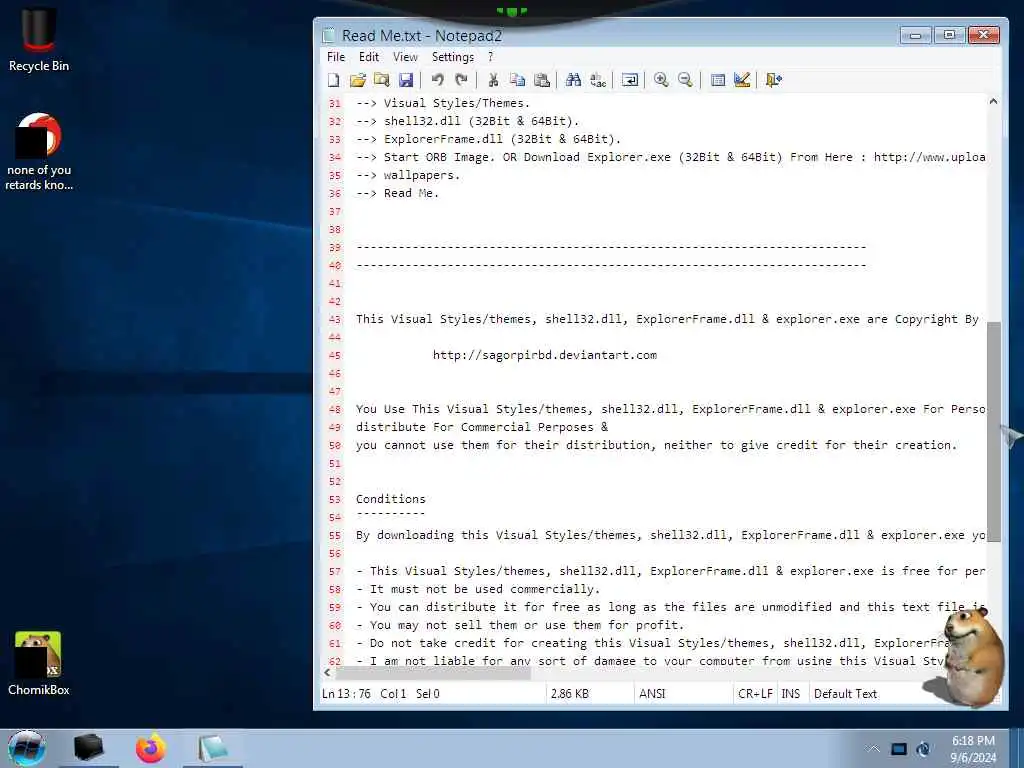Paste from clipboard toolbar icon
Screen dimensions: 1024x768
coord(541,80)
